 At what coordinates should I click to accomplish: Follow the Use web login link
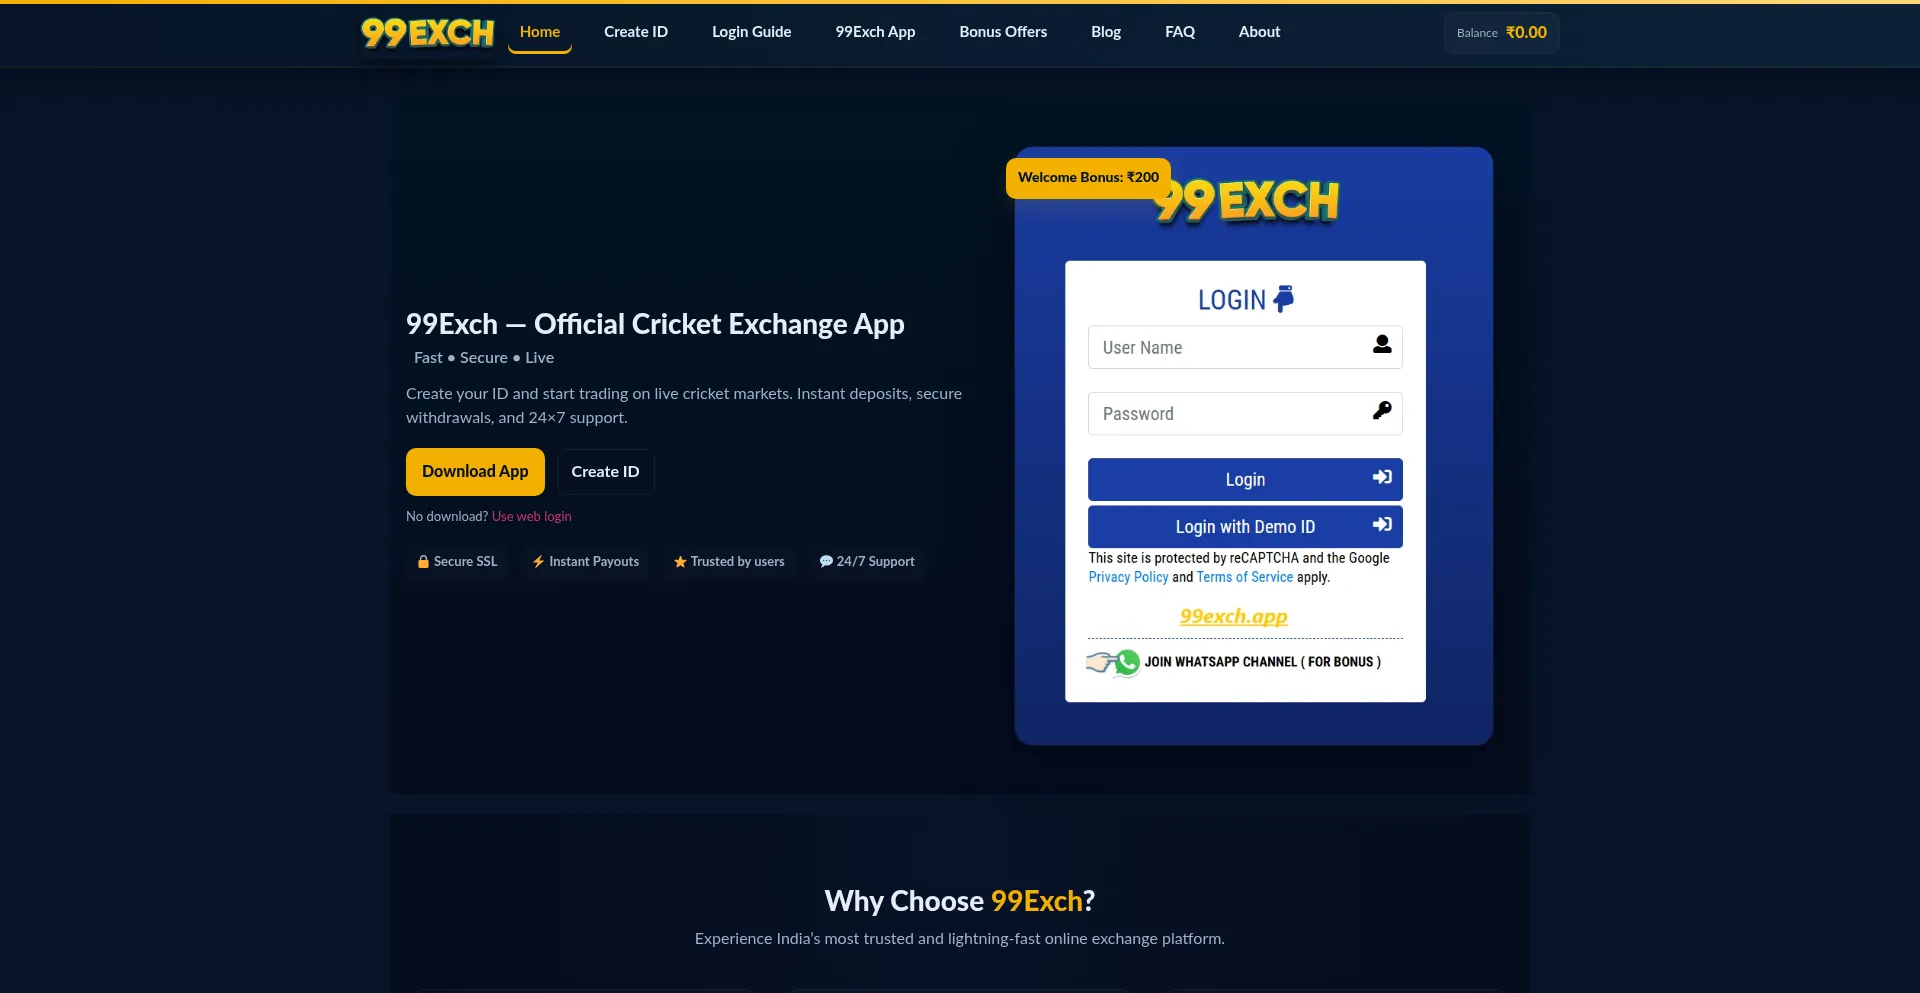[x=531, y=516]
